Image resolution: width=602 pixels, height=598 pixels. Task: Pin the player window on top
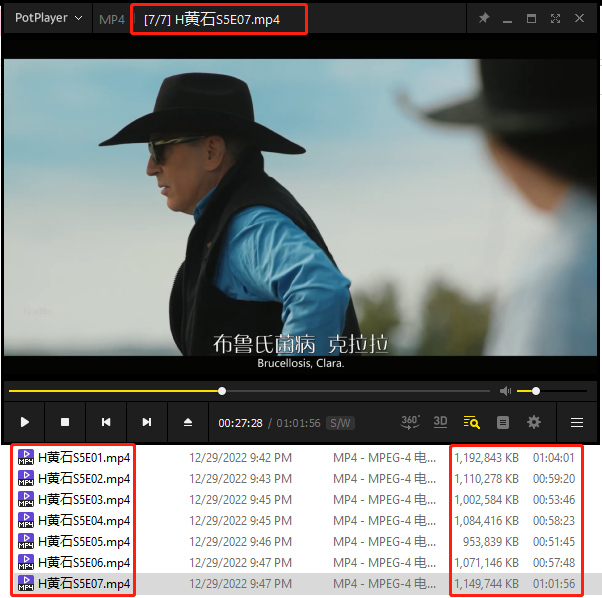[484, 18]
